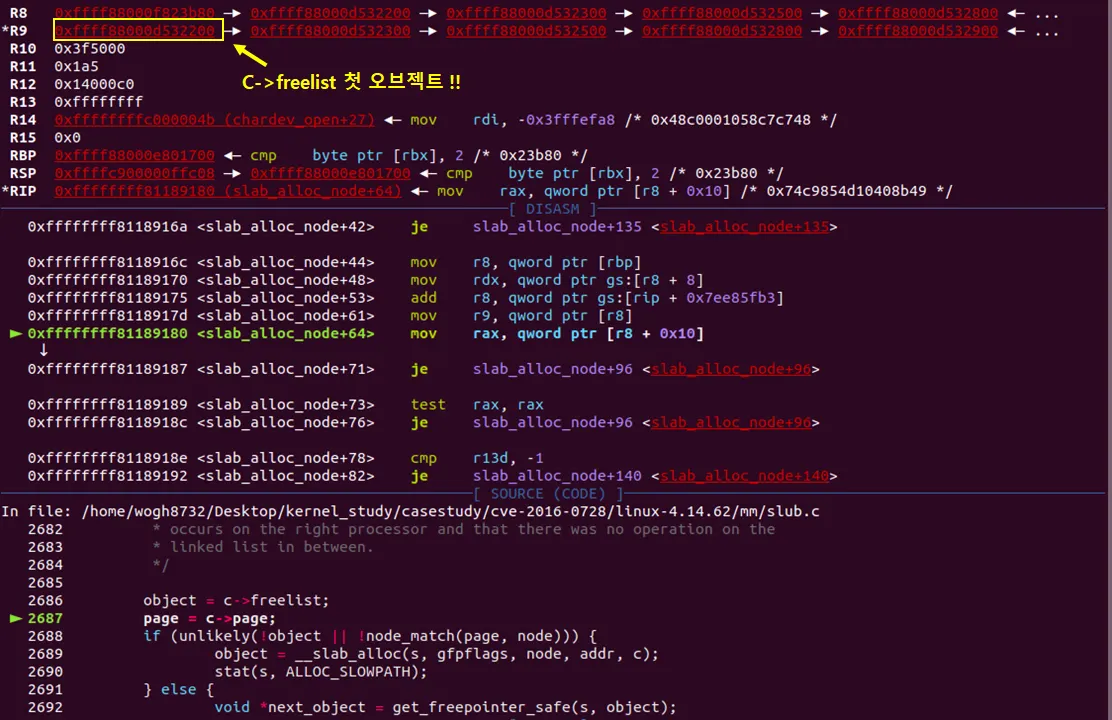The width and height of the screenshot is (1112, 720).
Task: Select the slab_alloc_node+71 je line
Action: coord(423,368)
